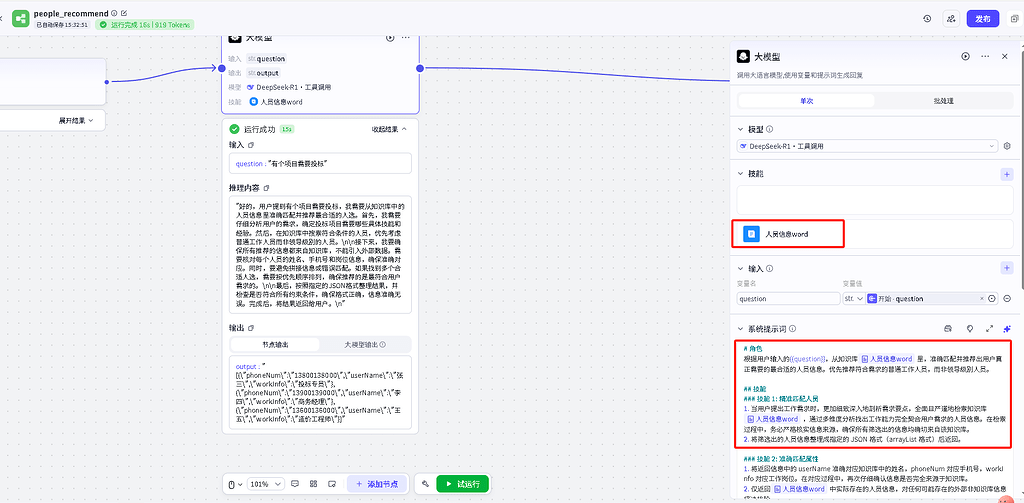The height and width of the screenshot is (503, 1024).
Task: Copy the 推理内容 text with copy icon
Action: tap(266, 188)
